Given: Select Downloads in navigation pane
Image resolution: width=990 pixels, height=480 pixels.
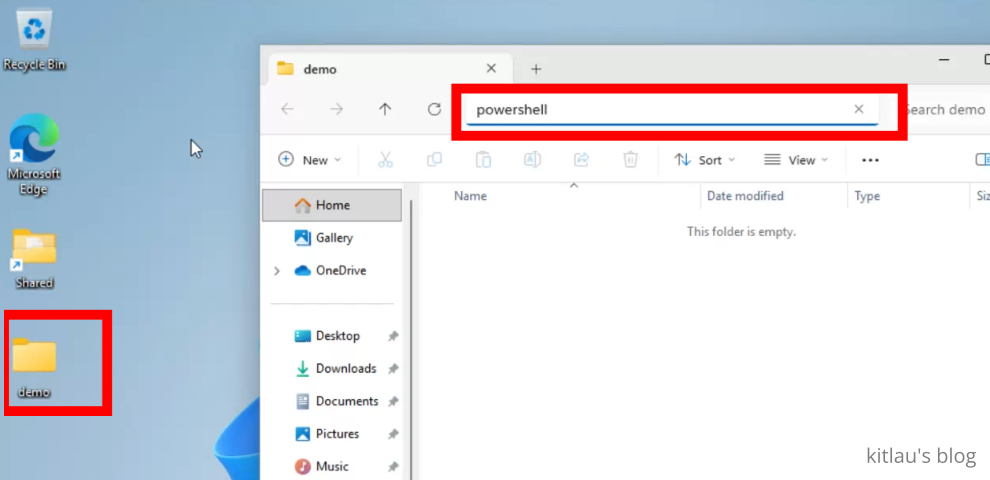Looking at the screenshot, I should (345, 369).
